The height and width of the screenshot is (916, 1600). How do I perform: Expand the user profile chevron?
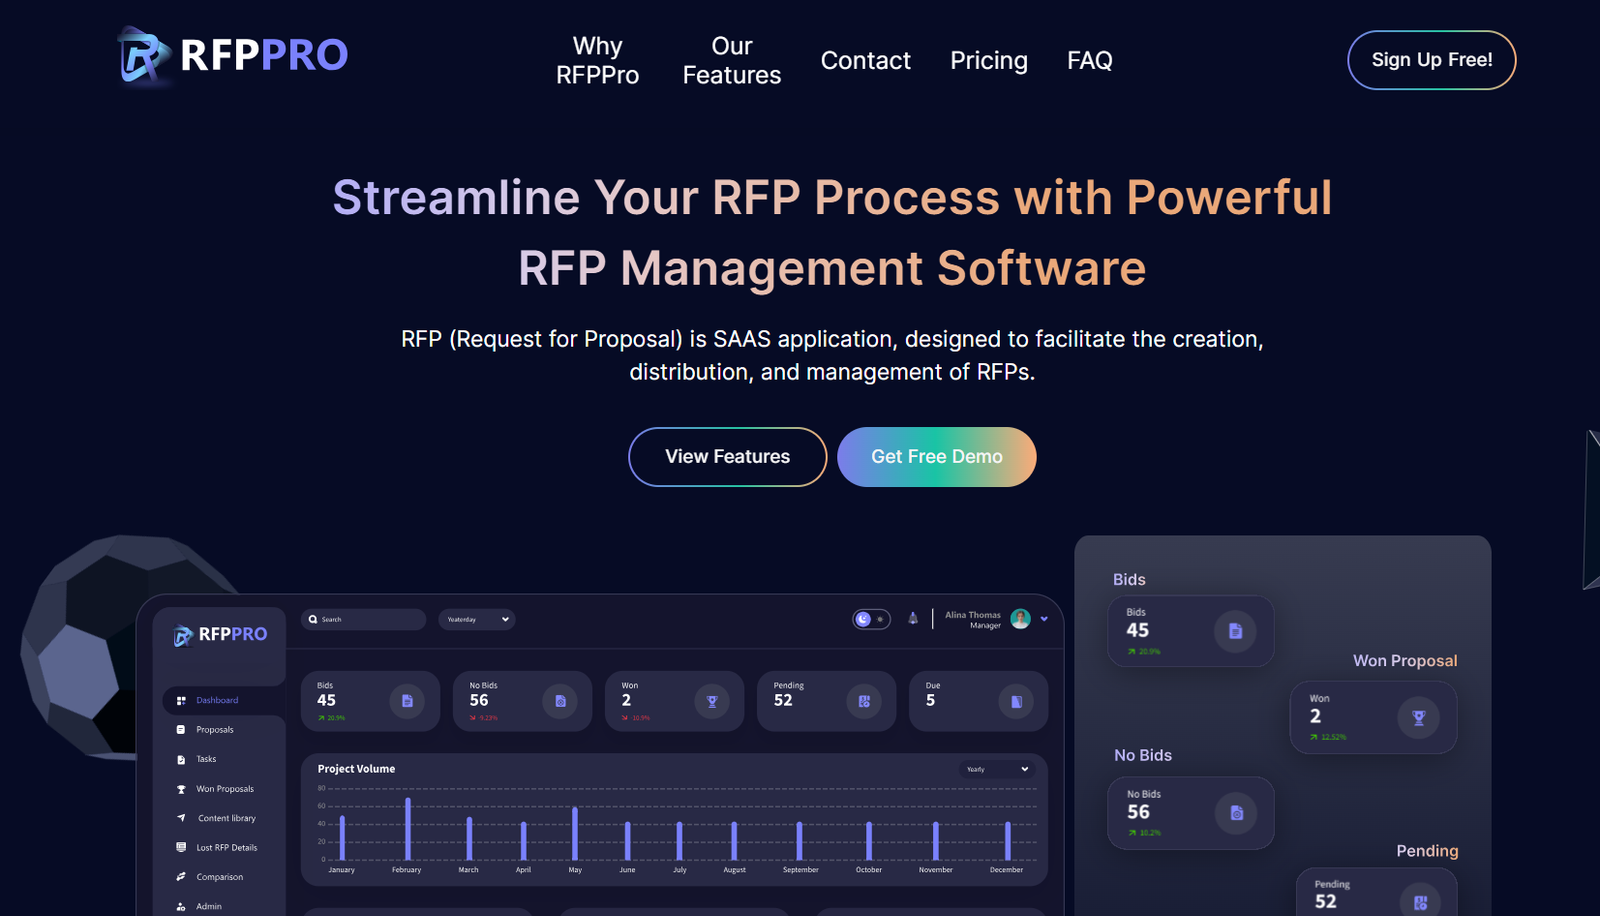[1044, 619]
